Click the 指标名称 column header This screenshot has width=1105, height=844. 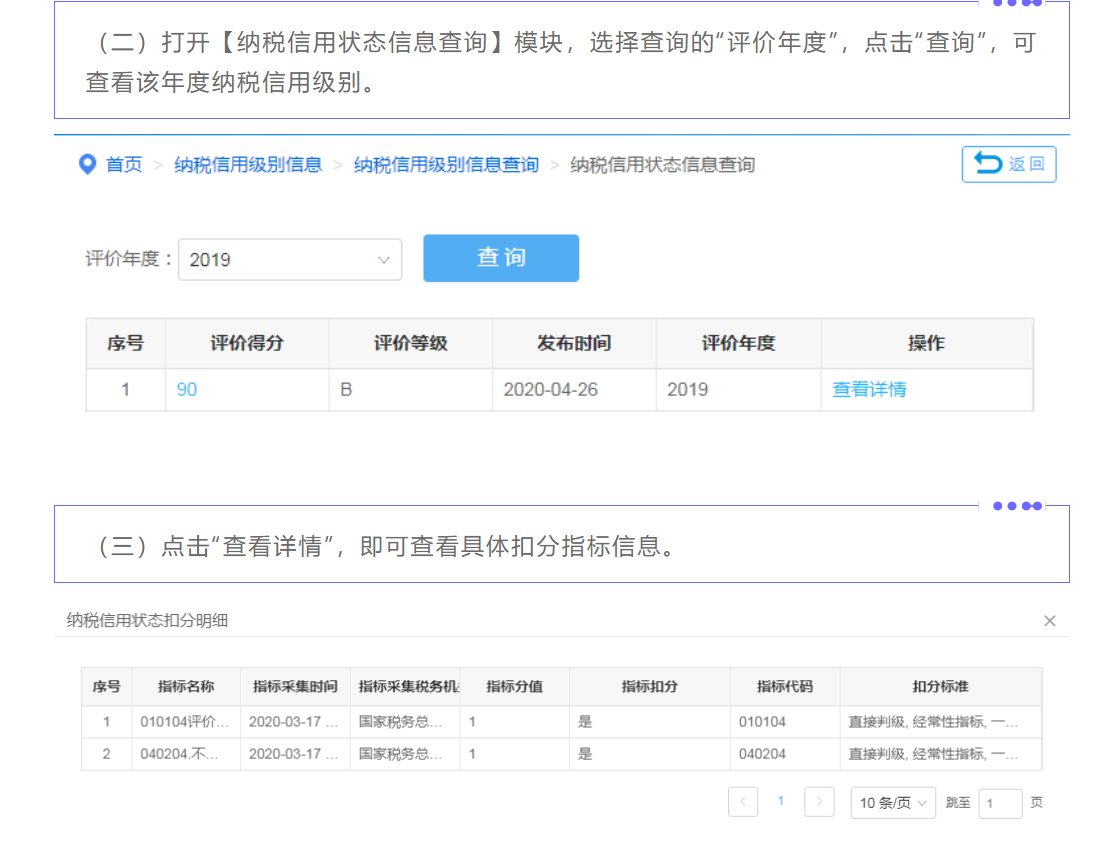(x=186, y=687)
